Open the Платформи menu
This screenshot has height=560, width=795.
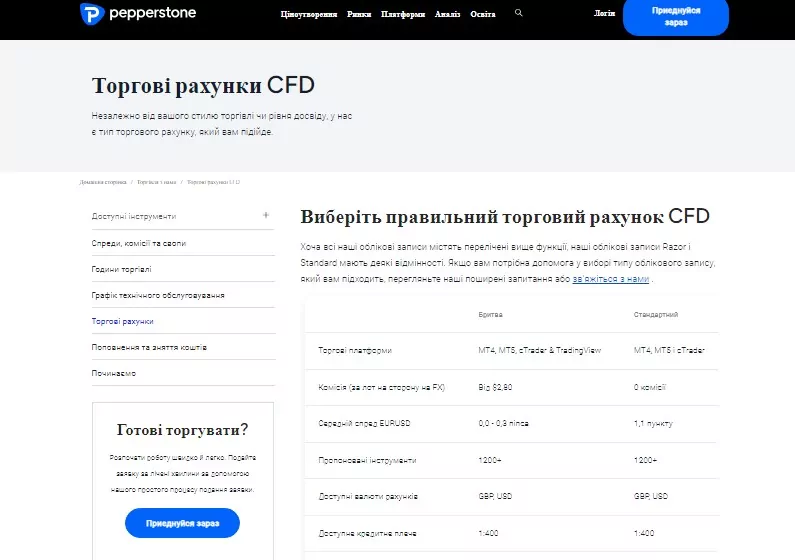coord(403,14)
